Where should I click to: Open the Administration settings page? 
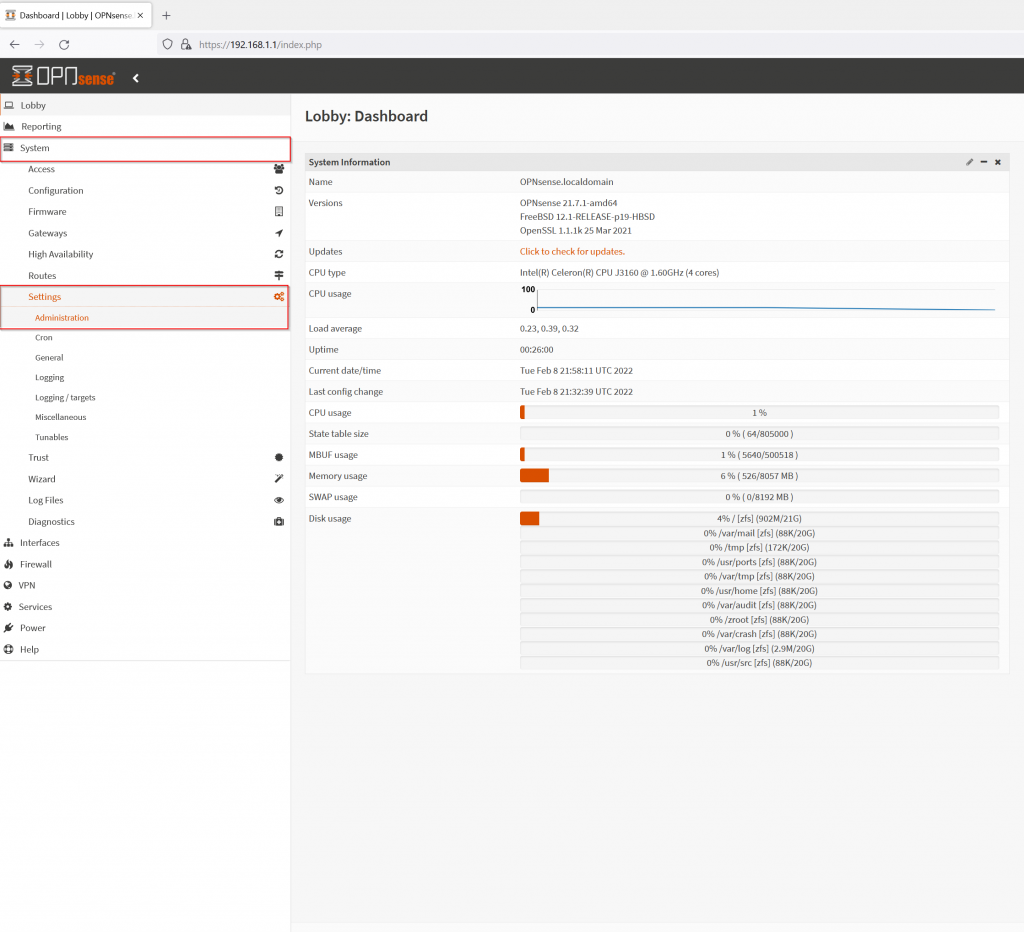pos(60,317)
